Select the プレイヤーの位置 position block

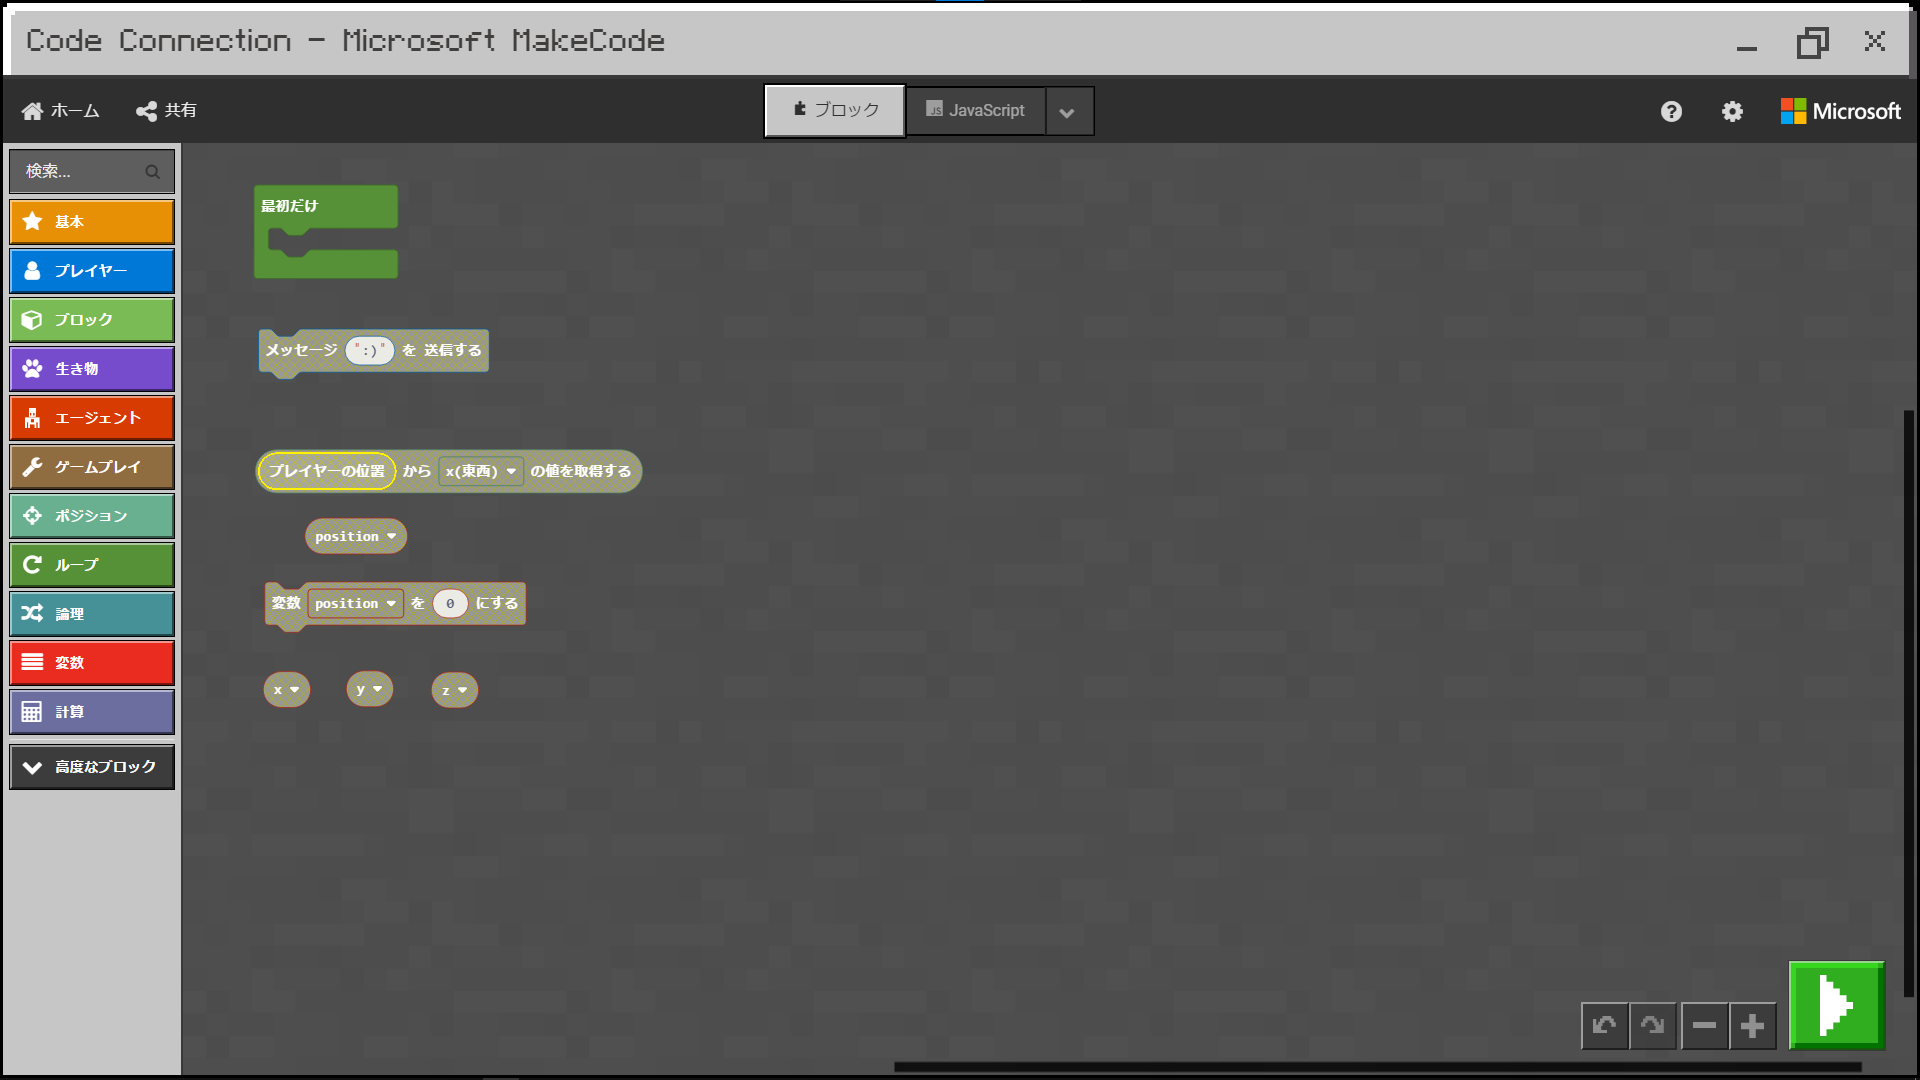coord(326,471)
